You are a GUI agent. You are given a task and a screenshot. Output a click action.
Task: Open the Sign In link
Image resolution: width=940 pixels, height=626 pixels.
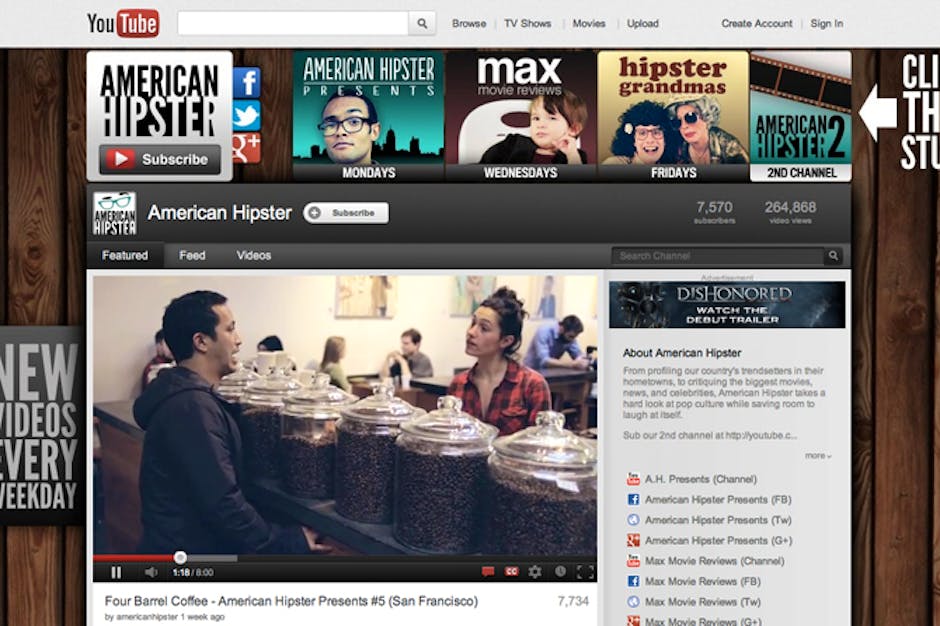pos(826,24)
